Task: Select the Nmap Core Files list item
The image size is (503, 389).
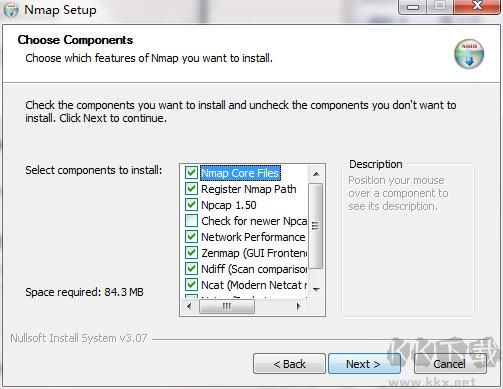Action: 240,173
